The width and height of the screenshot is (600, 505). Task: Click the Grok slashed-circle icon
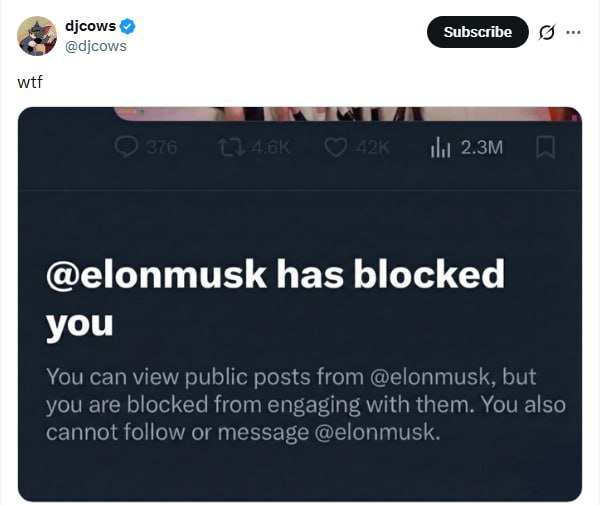547,32
